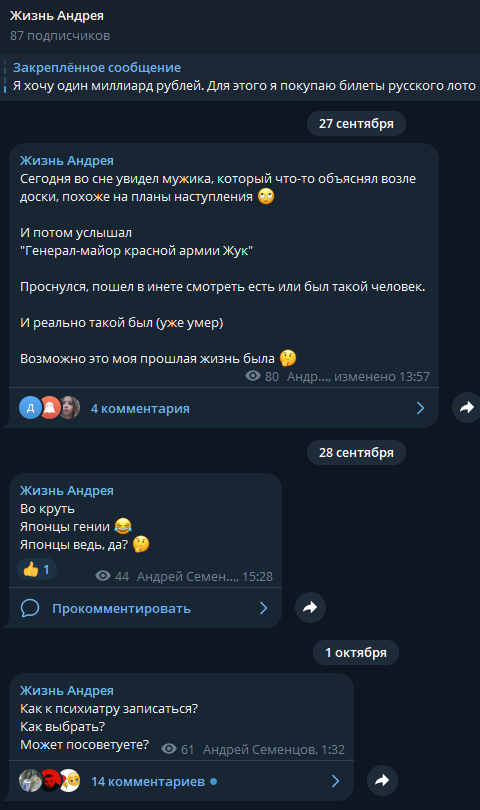Click the red-black avatar under last post
Image resolution: width=480 pixels, height=810 pixels.
50,781
